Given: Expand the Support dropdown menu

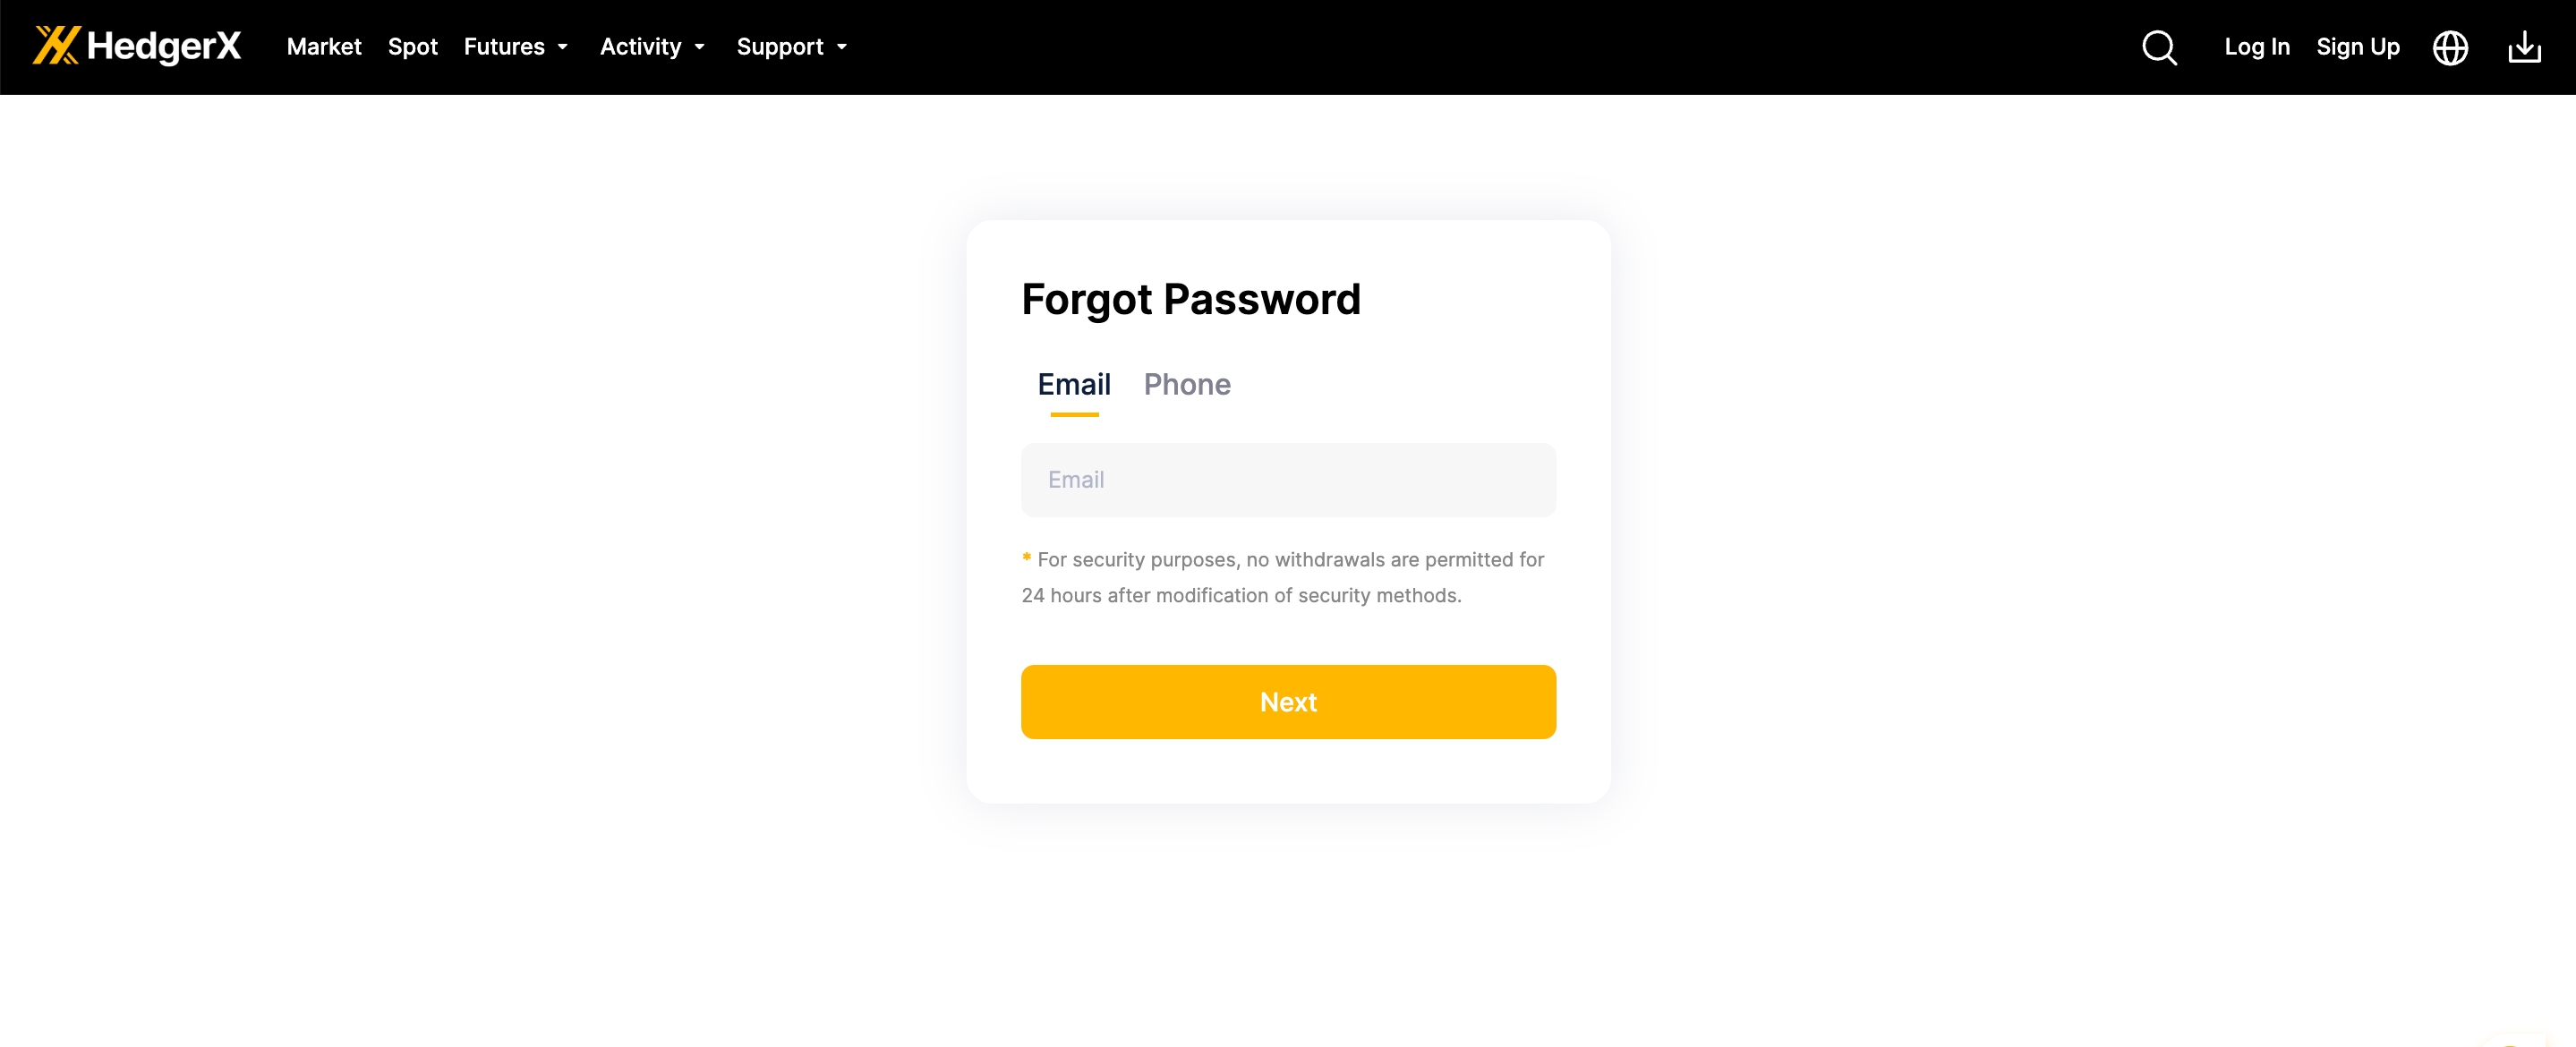Looking at the screenshot, I should pyautogui.click(x=779, y=47).
